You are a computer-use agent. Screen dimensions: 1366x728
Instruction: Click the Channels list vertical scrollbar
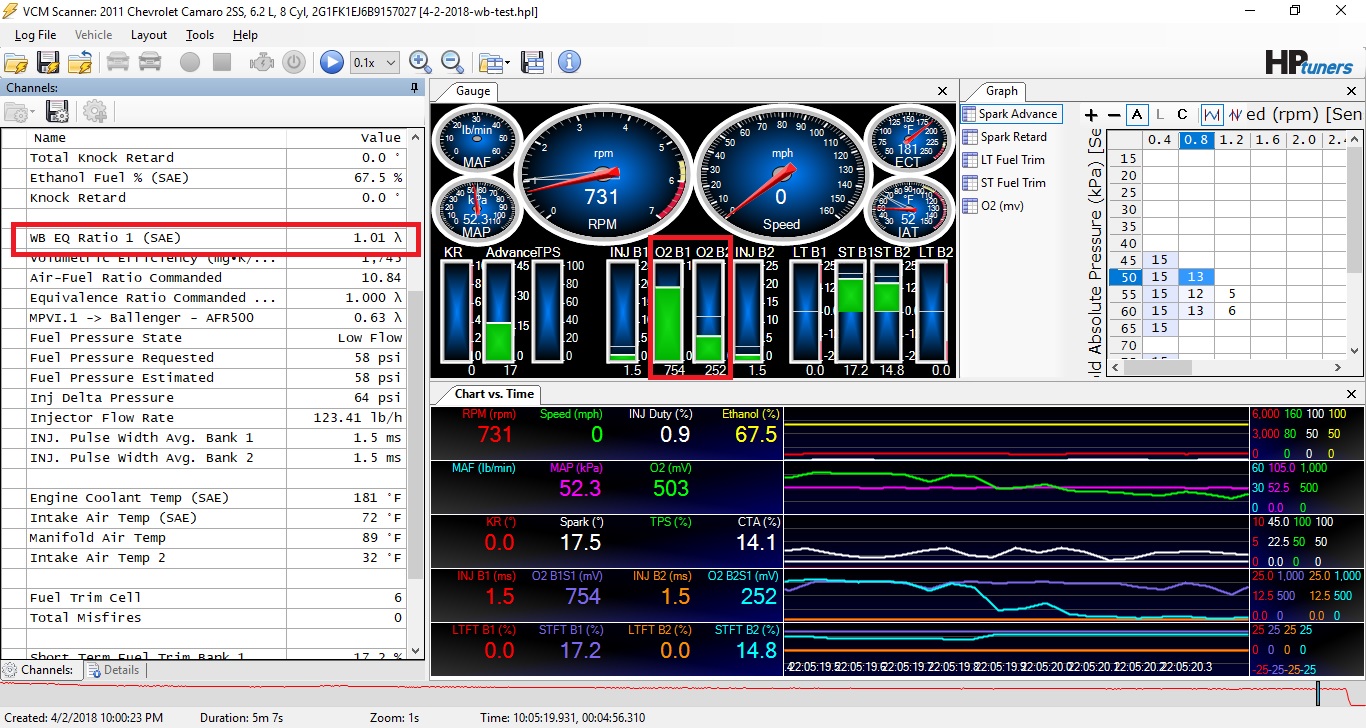tap(415, 395)
